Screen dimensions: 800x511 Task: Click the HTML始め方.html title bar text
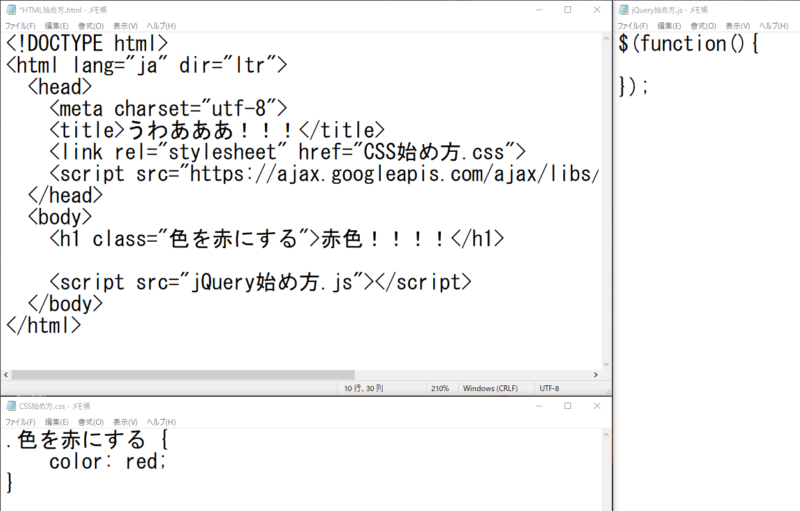point(63,10)
